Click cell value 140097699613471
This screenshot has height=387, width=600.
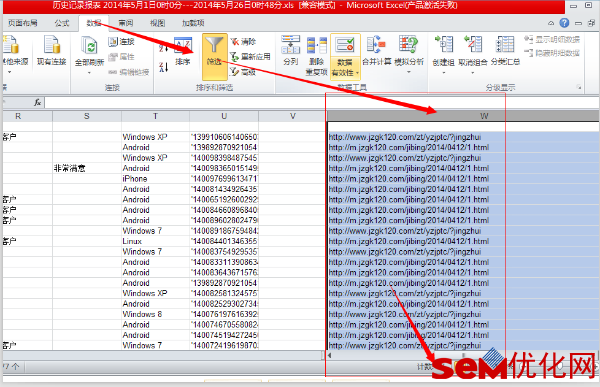[224, 179]
